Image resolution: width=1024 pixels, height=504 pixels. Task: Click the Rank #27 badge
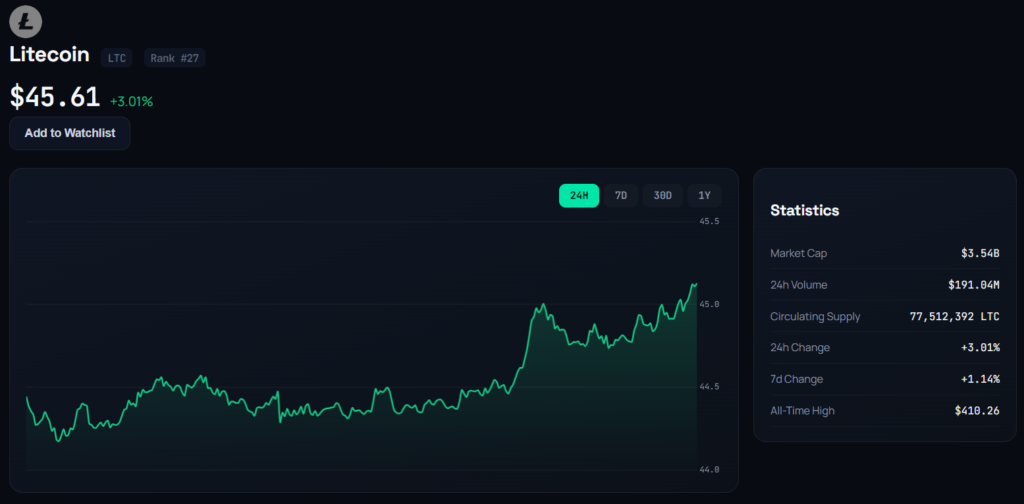174,57
